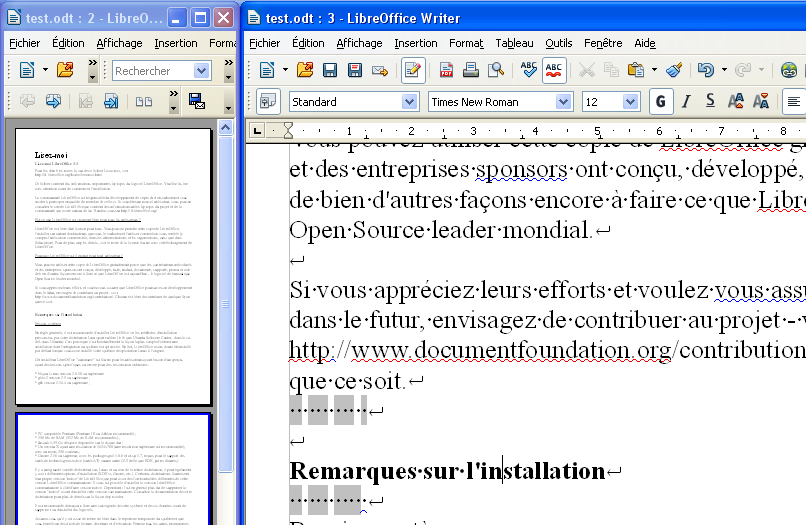
Task: Open the Tableau menu
Action: (515, 43)
